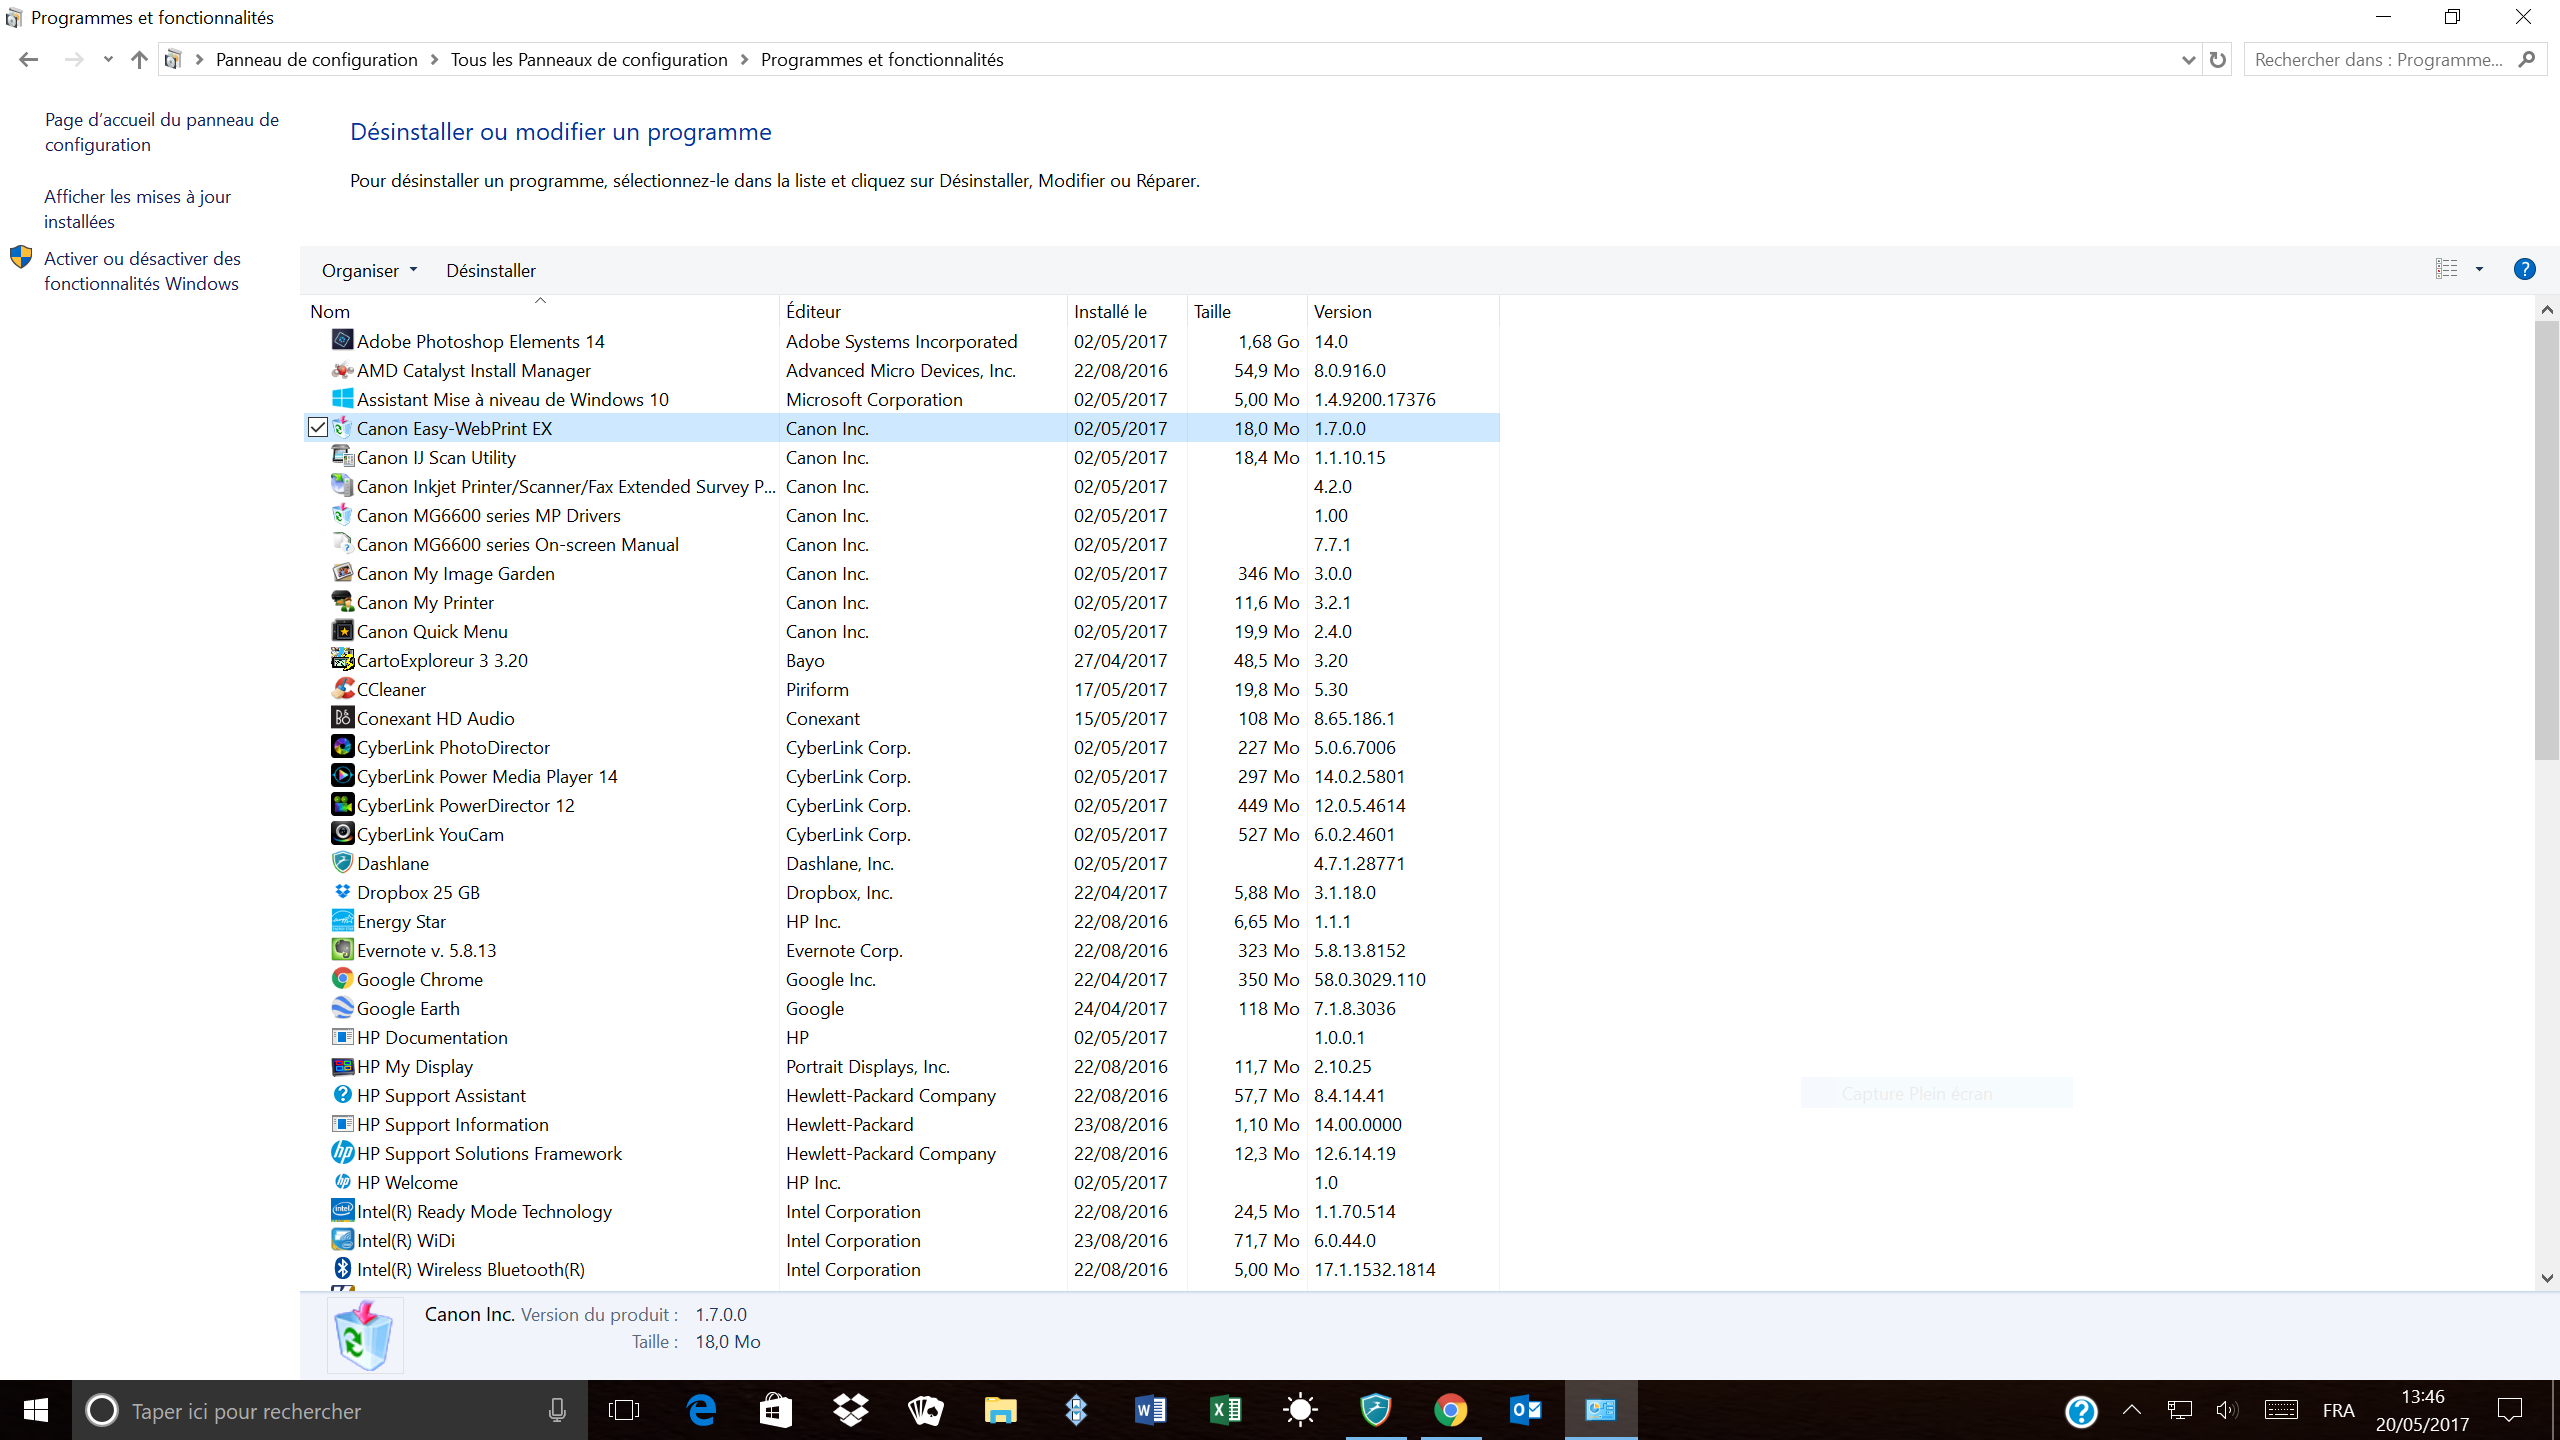Sort the list by Installé le column
Image resolution: width=2560 pixels, height=1440 pixels.
coord(1127,311)
